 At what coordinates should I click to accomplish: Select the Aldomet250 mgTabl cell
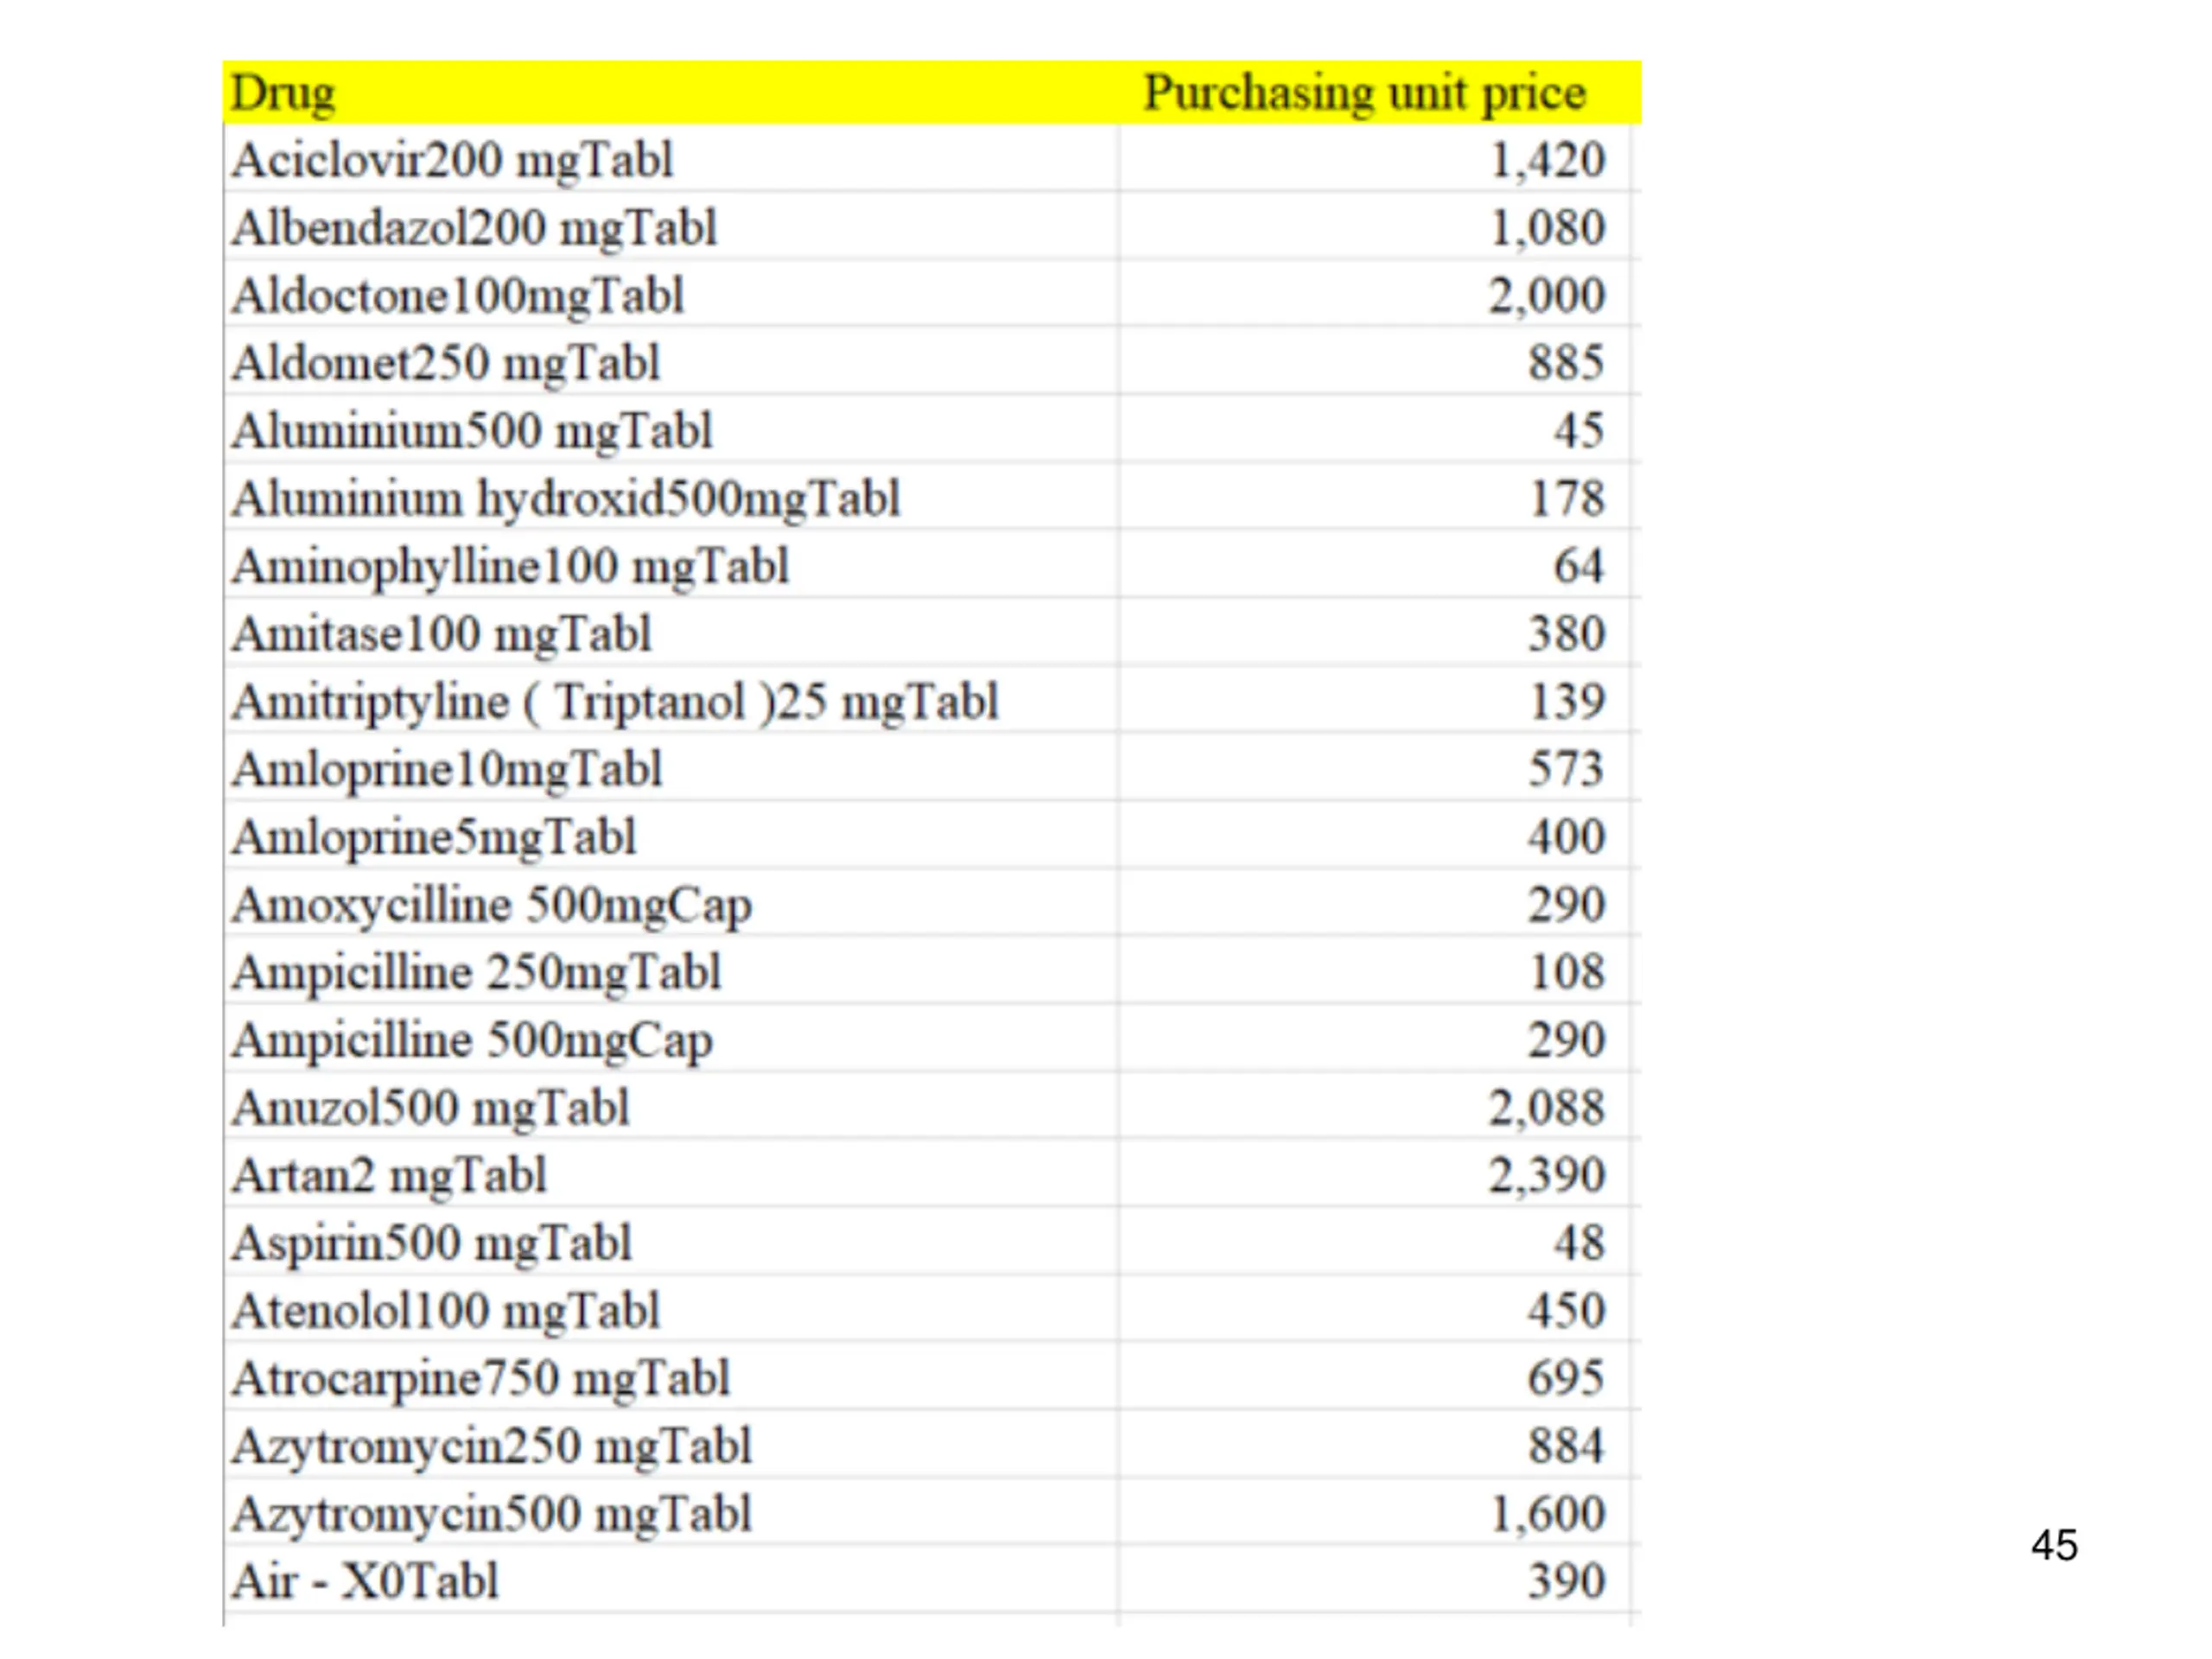click(670, 362)
